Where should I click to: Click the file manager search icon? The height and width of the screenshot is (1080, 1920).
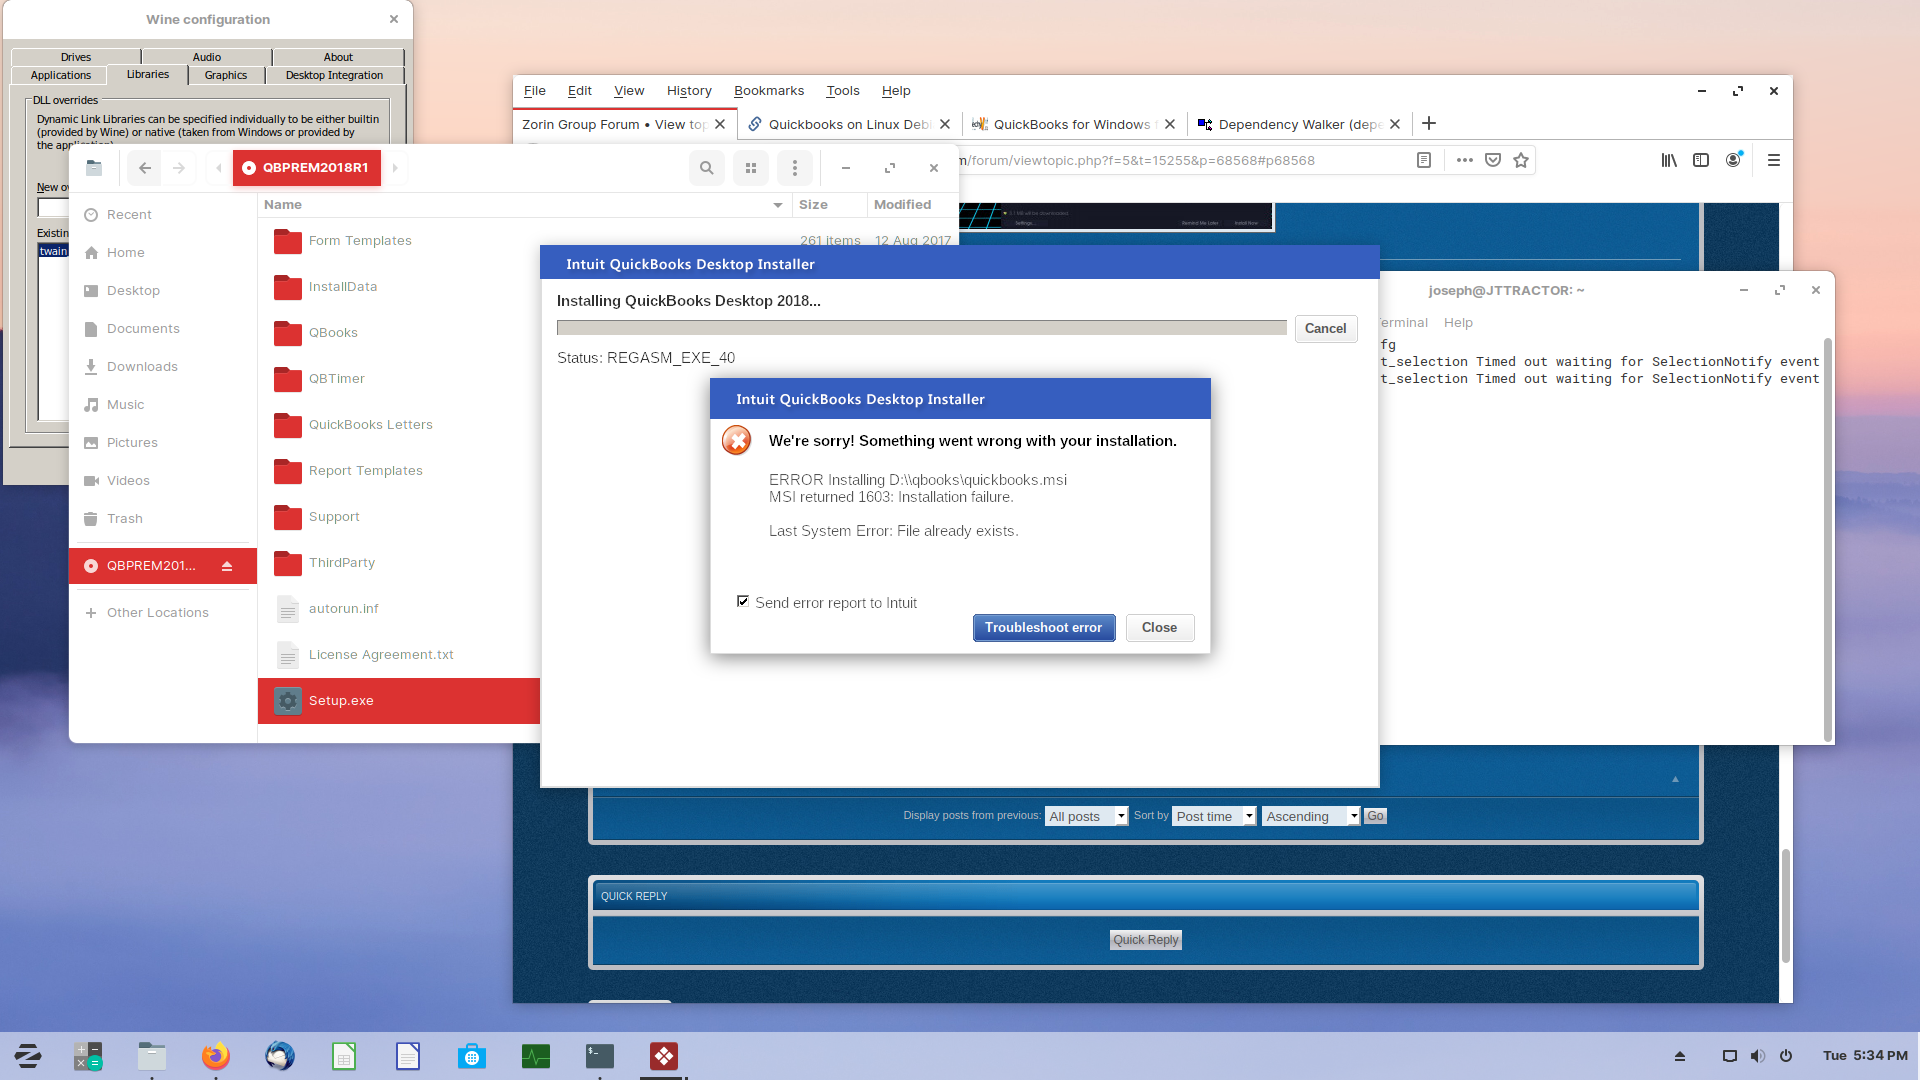[706, 168]
